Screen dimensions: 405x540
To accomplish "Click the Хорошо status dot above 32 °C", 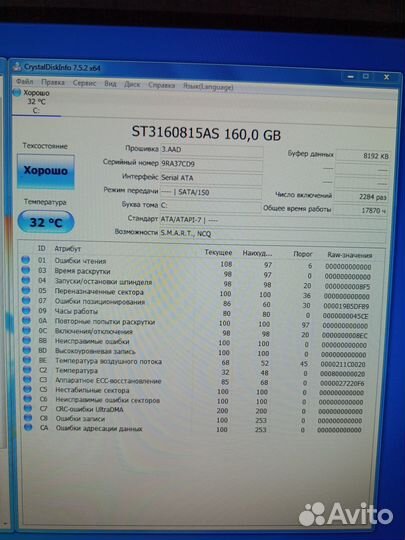I will [17, 92].
